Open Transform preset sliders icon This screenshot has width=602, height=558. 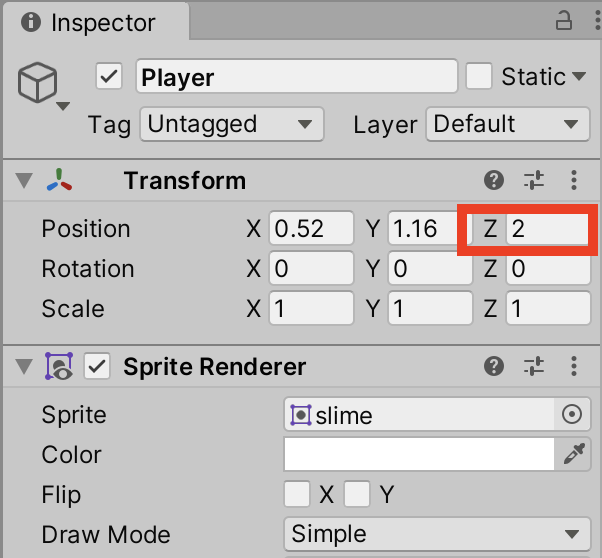pyautogui.click(x=534, y=180)
